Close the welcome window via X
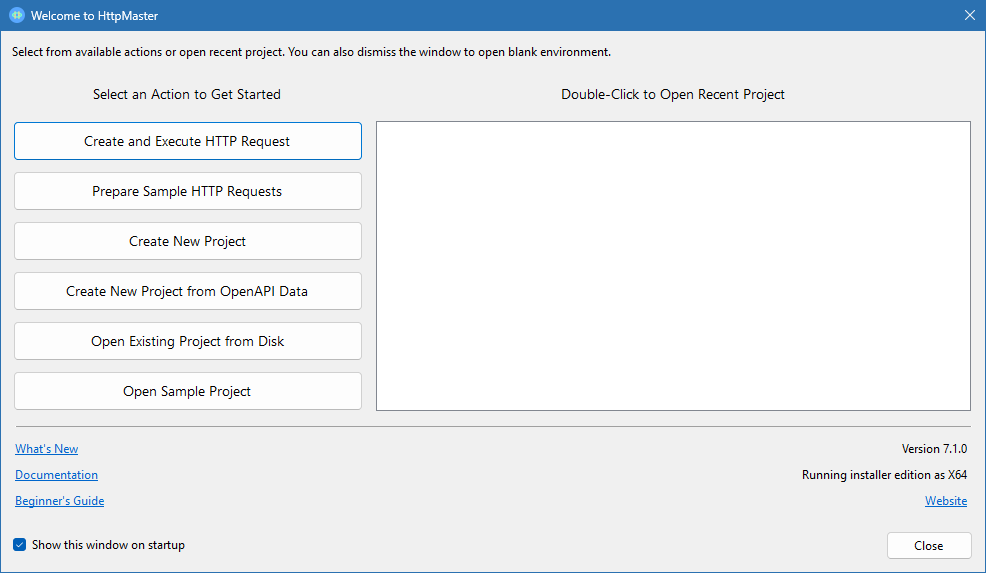Image resolution: width=986 pixels, height=573 pixels. [970, 15]
